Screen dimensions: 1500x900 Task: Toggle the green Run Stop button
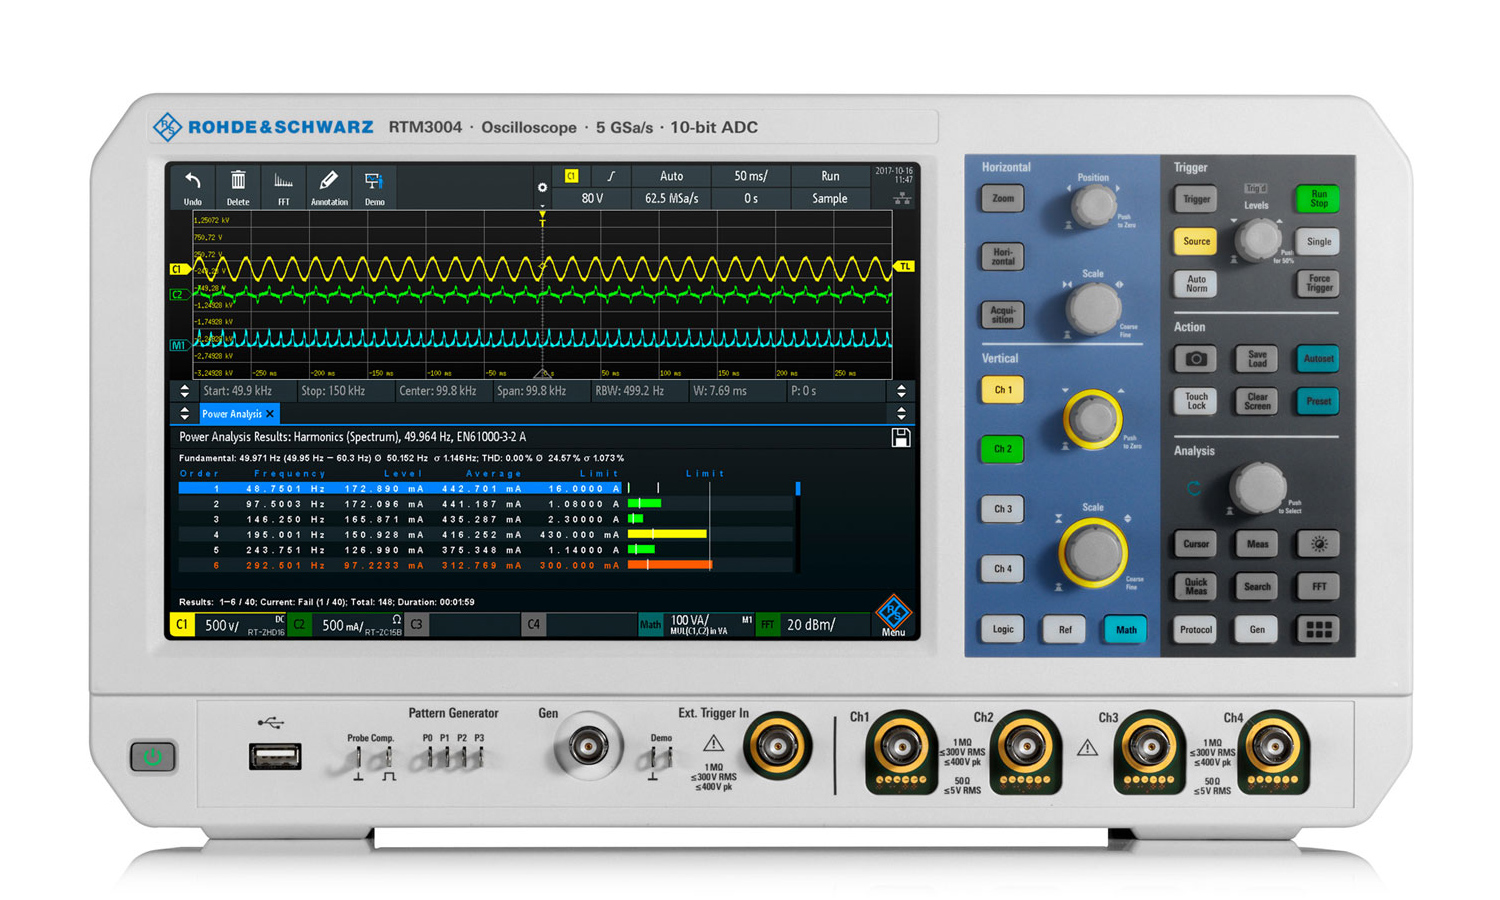[x=1318, y=199]
